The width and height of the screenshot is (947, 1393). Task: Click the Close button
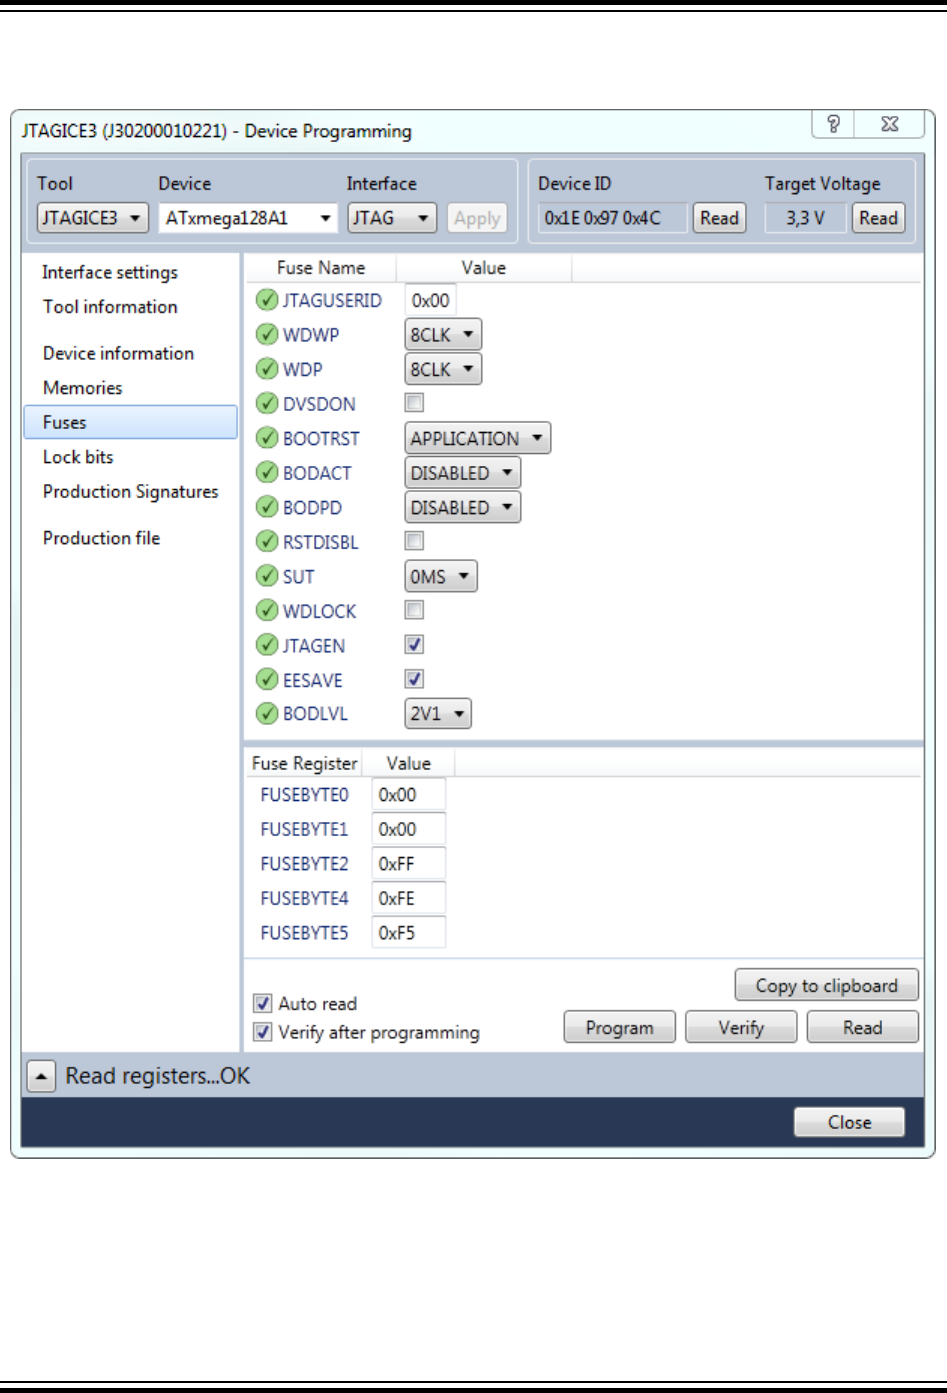click(849, 1122)
